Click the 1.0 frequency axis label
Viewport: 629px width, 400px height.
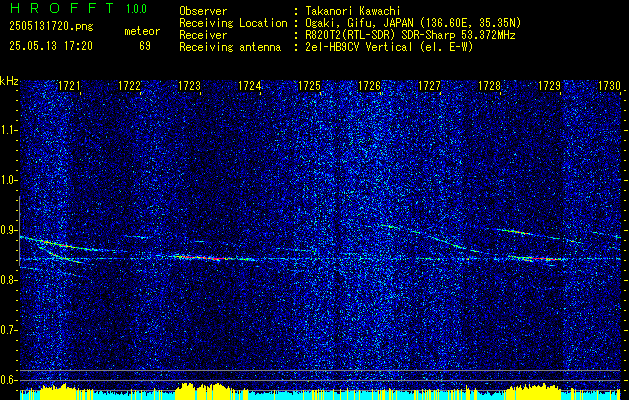(8, 181)
